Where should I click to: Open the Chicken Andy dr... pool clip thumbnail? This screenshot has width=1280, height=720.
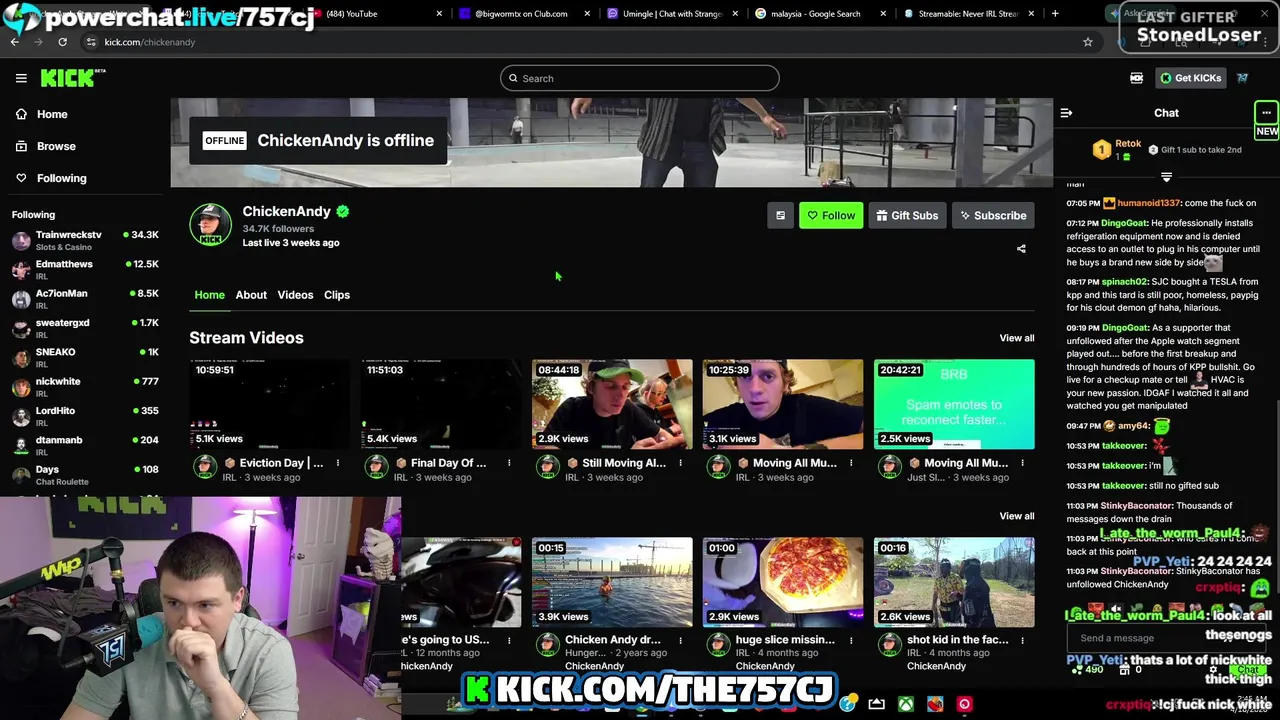coord(612,582)
